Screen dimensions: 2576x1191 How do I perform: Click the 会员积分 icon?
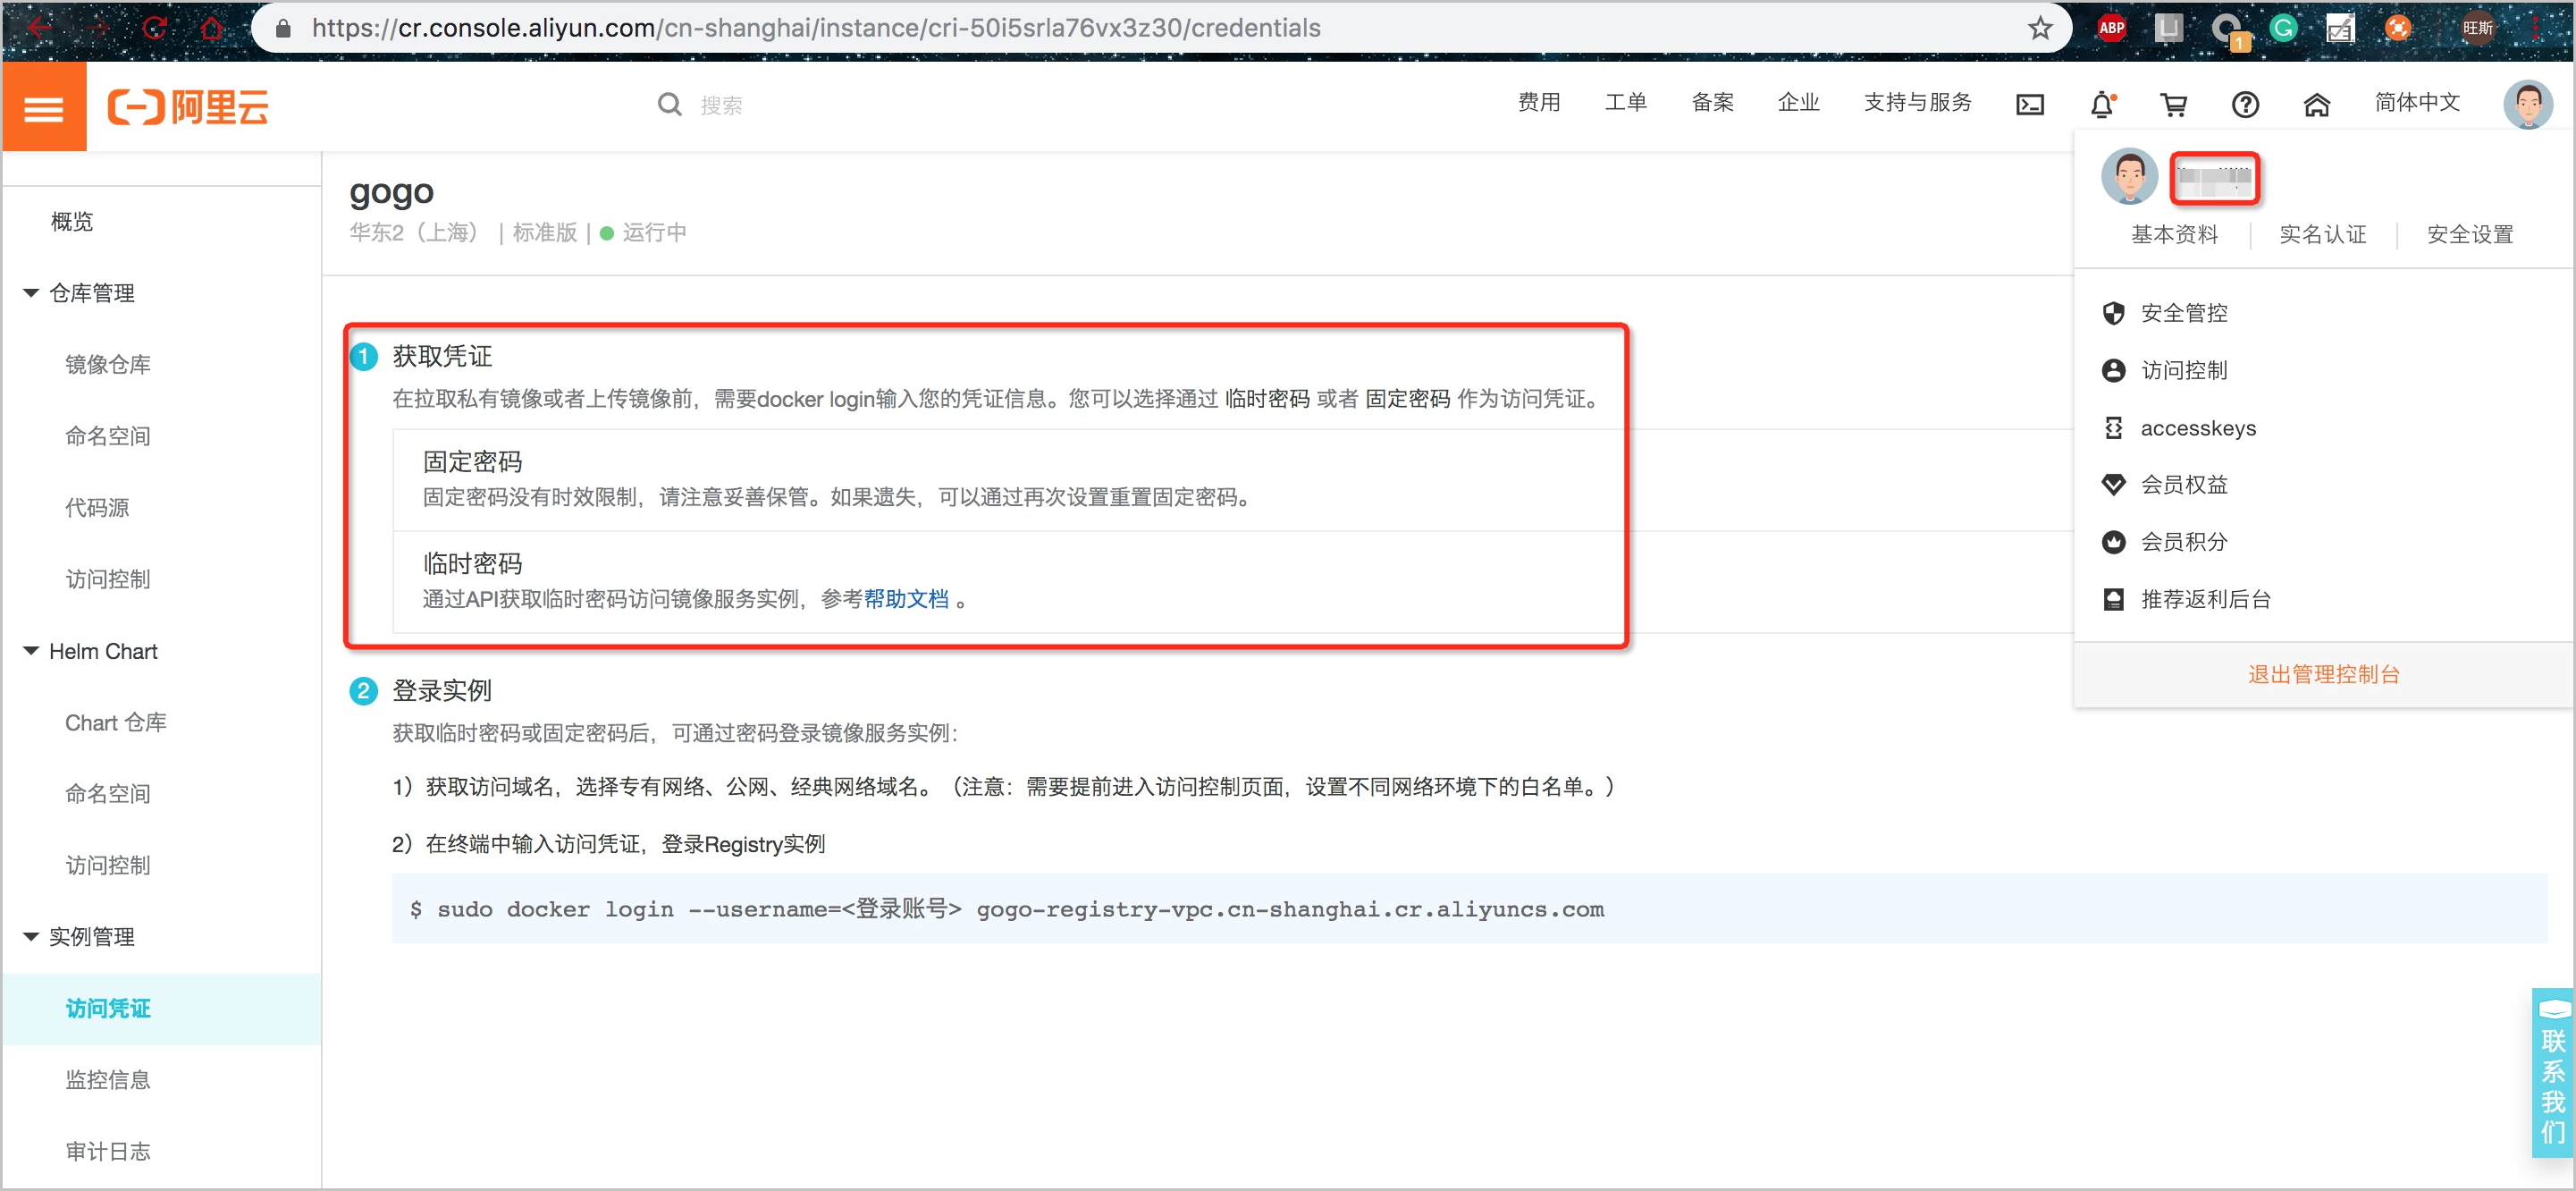[x=2112, y=542]
